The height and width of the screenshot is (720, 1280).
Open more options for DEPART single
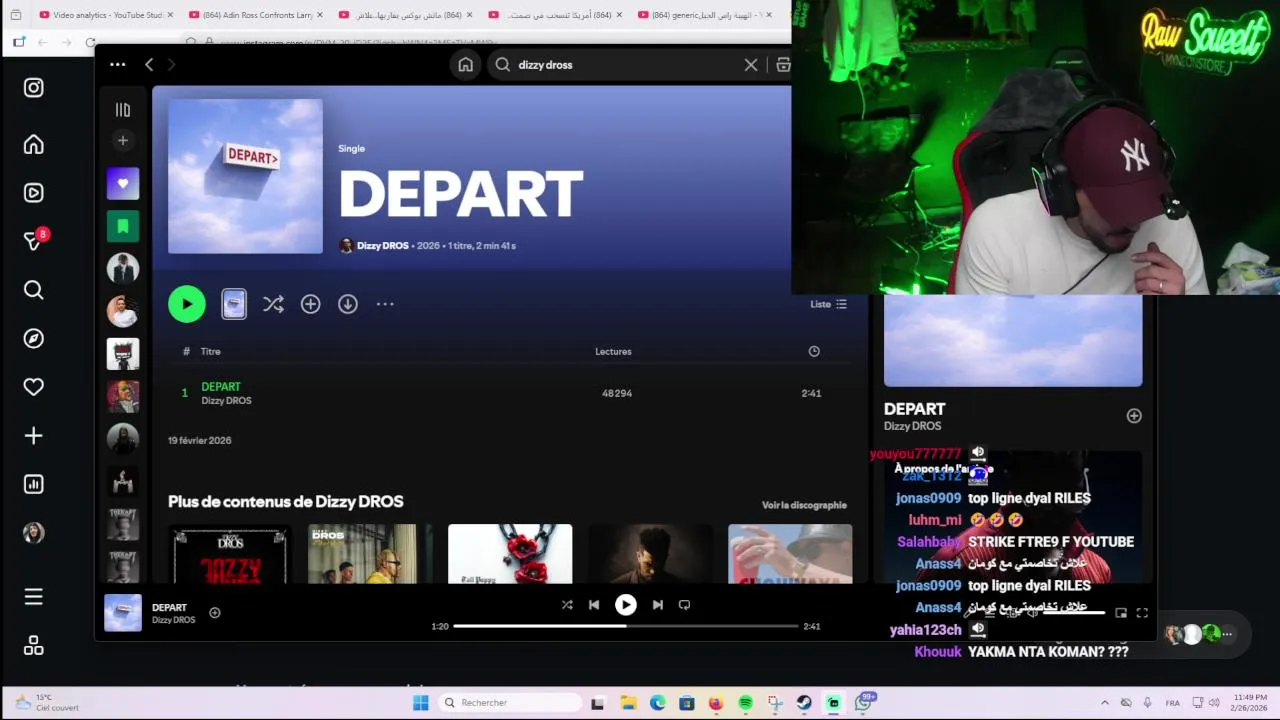385,304
